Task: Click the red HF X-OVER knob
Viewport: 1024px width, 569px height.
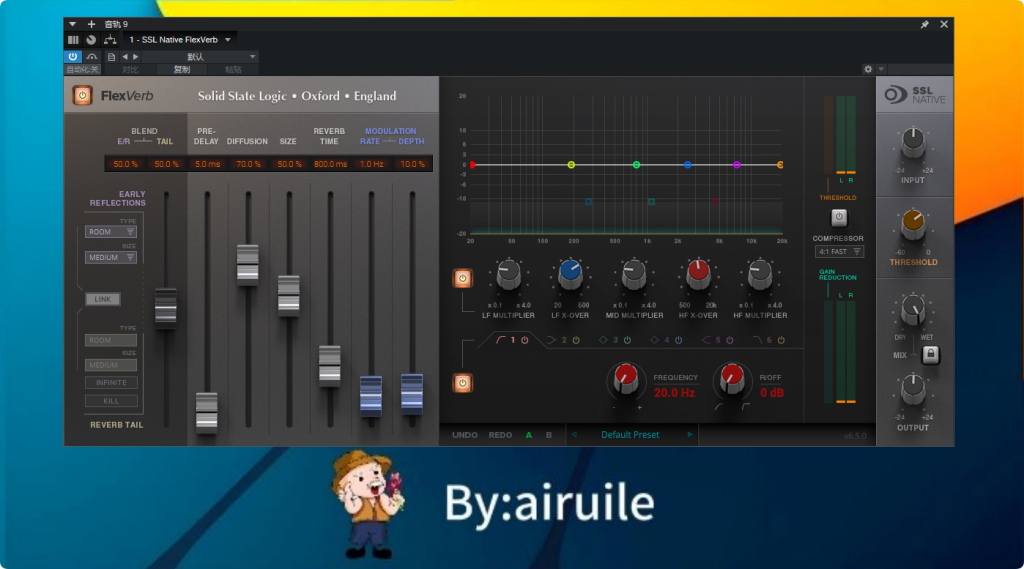Action: [697, 274]
